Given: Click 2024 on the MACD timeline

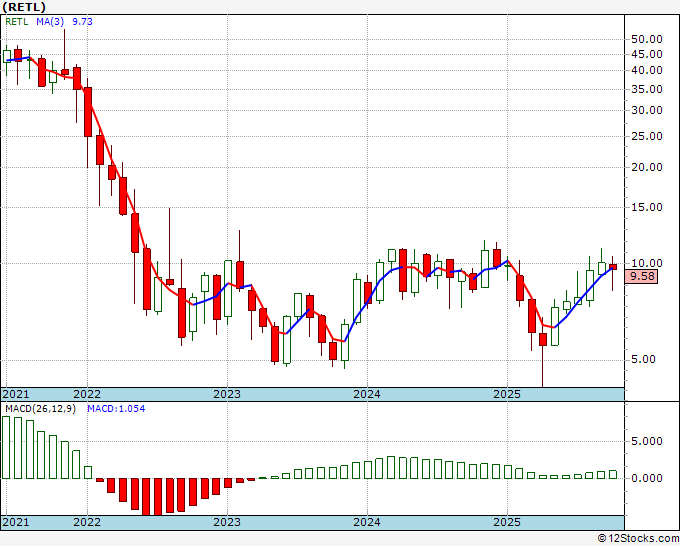Looking at the screenshot, I should coord(367,522).
